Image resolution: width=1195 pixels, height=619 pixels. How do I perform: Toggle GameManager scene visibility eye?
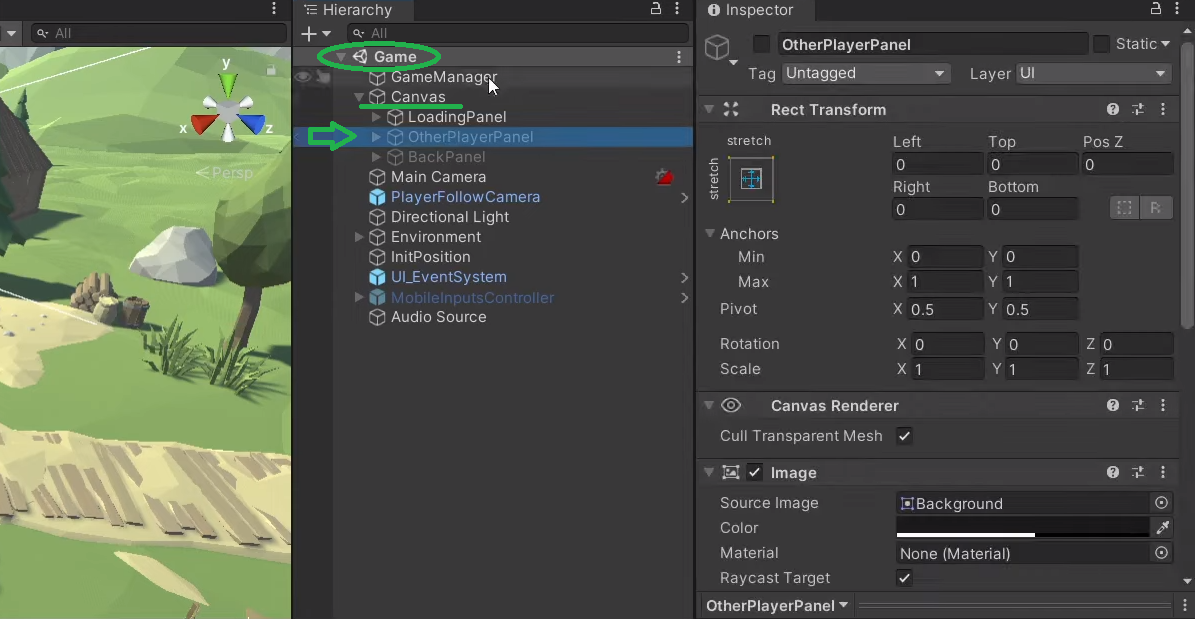303,77
